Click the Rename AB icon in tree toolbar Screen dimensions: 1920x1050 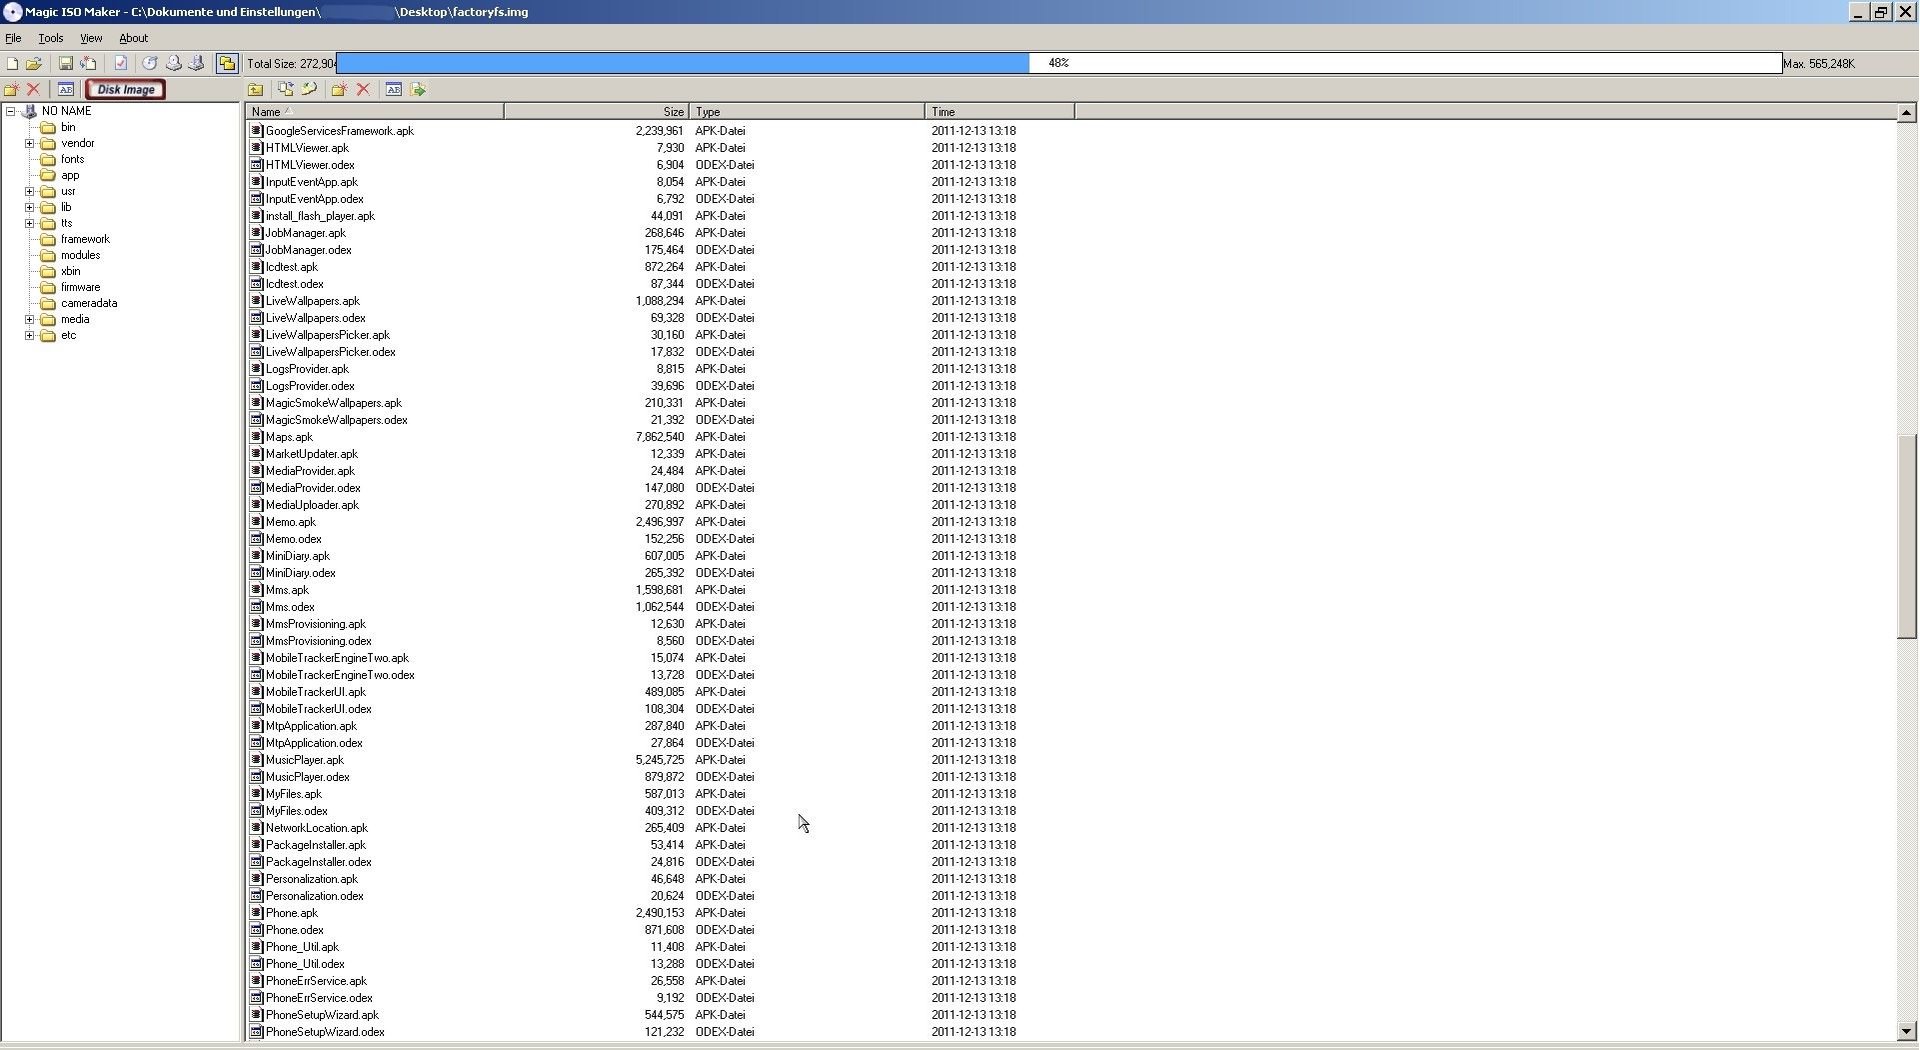(66, 89)
